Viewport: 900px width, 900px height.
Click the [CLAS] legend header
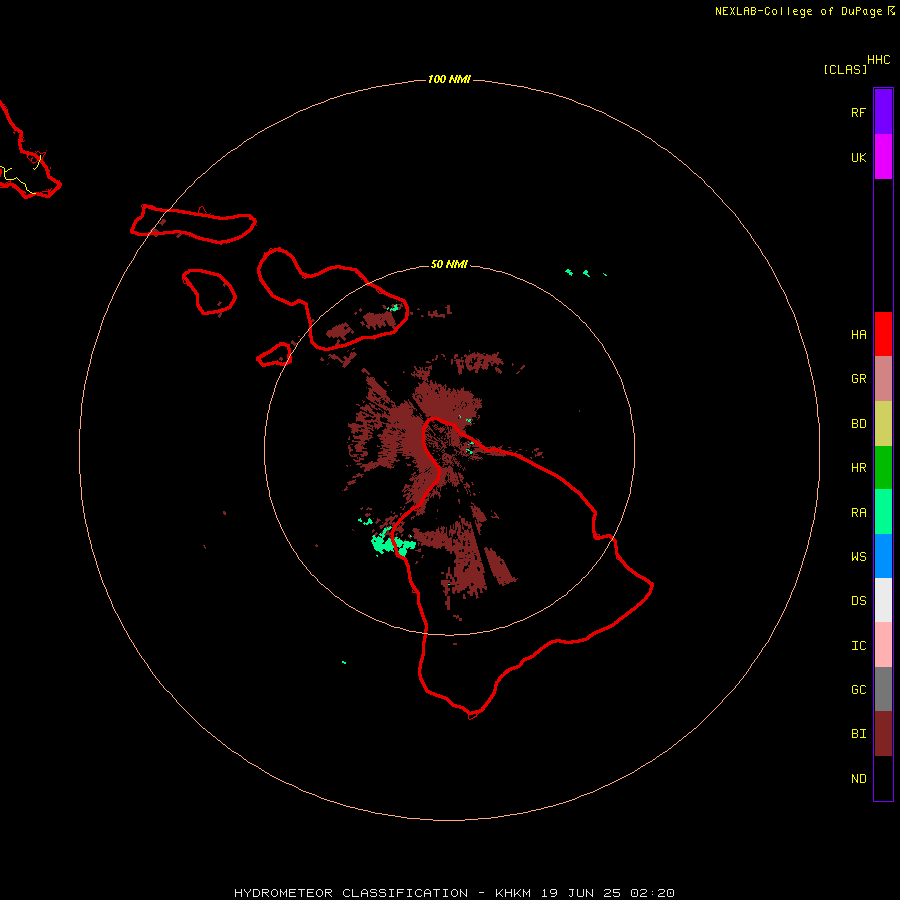point(845,69)
